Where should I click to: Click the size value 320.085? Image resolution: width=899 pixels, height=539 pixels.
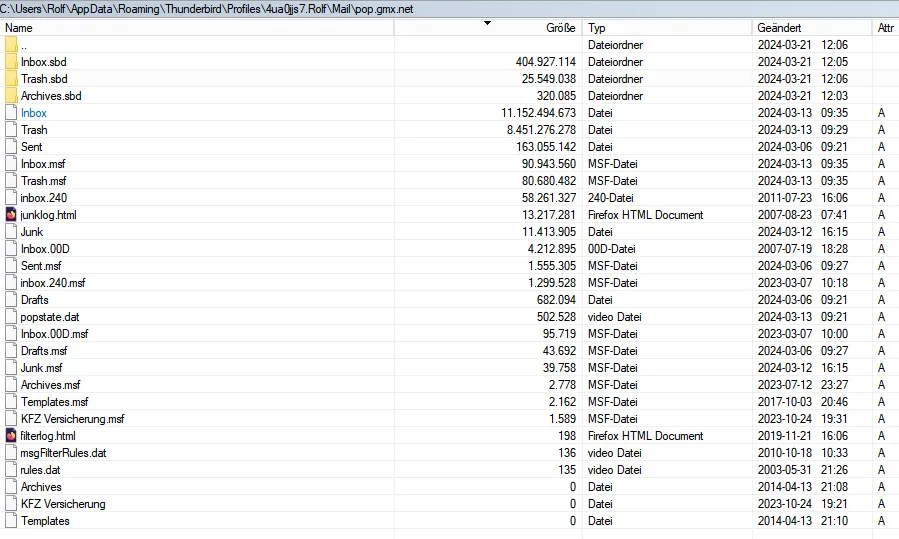pyautogui.click(x=556, y=96)
